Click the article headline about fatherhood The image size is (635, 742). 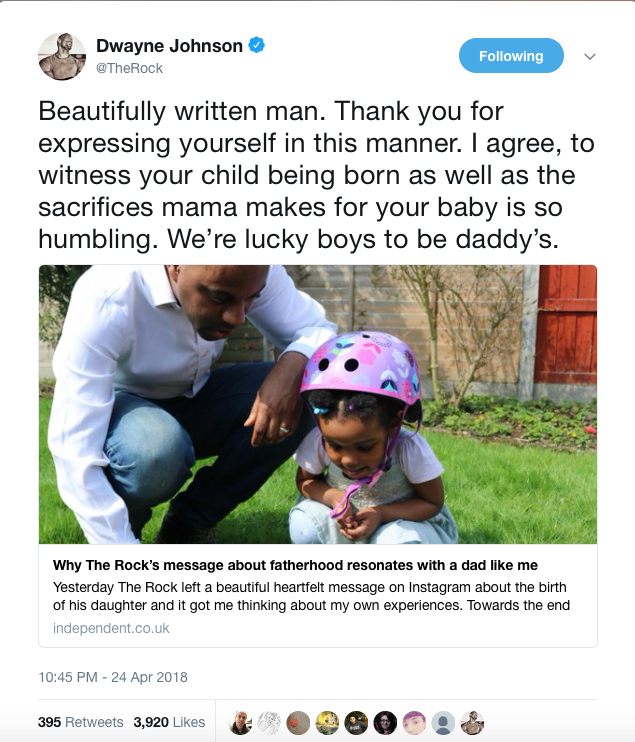[295, 566]
